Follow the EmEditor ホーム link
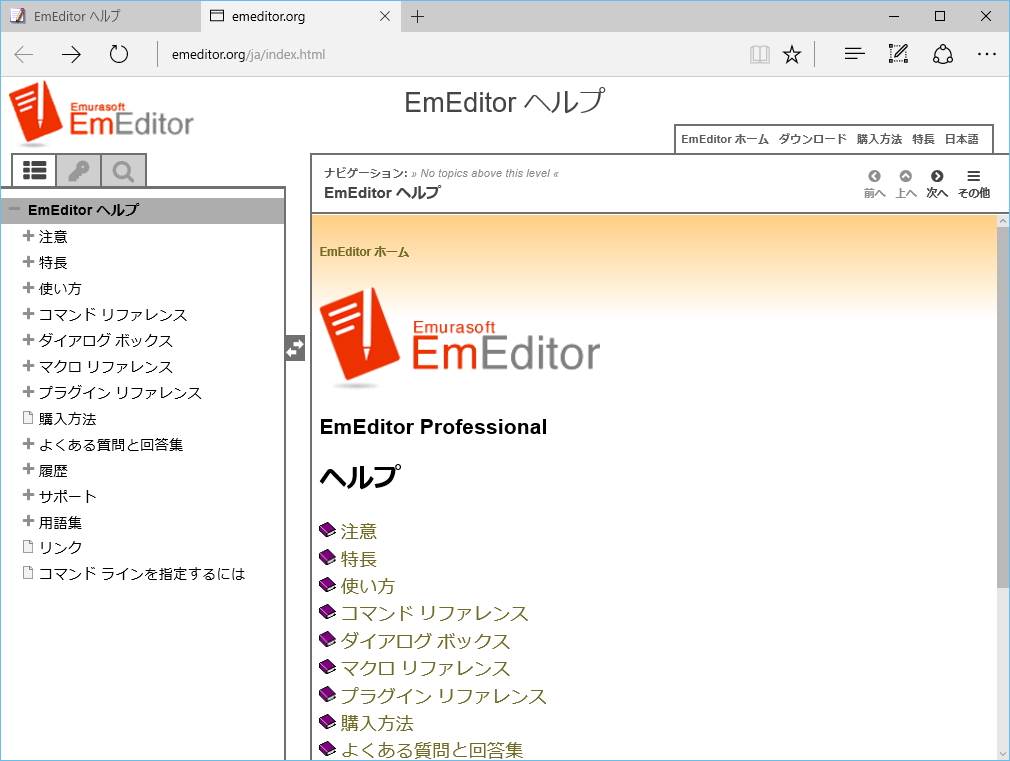The width and height of the screenshot is (1010, 761). point(363,251)
